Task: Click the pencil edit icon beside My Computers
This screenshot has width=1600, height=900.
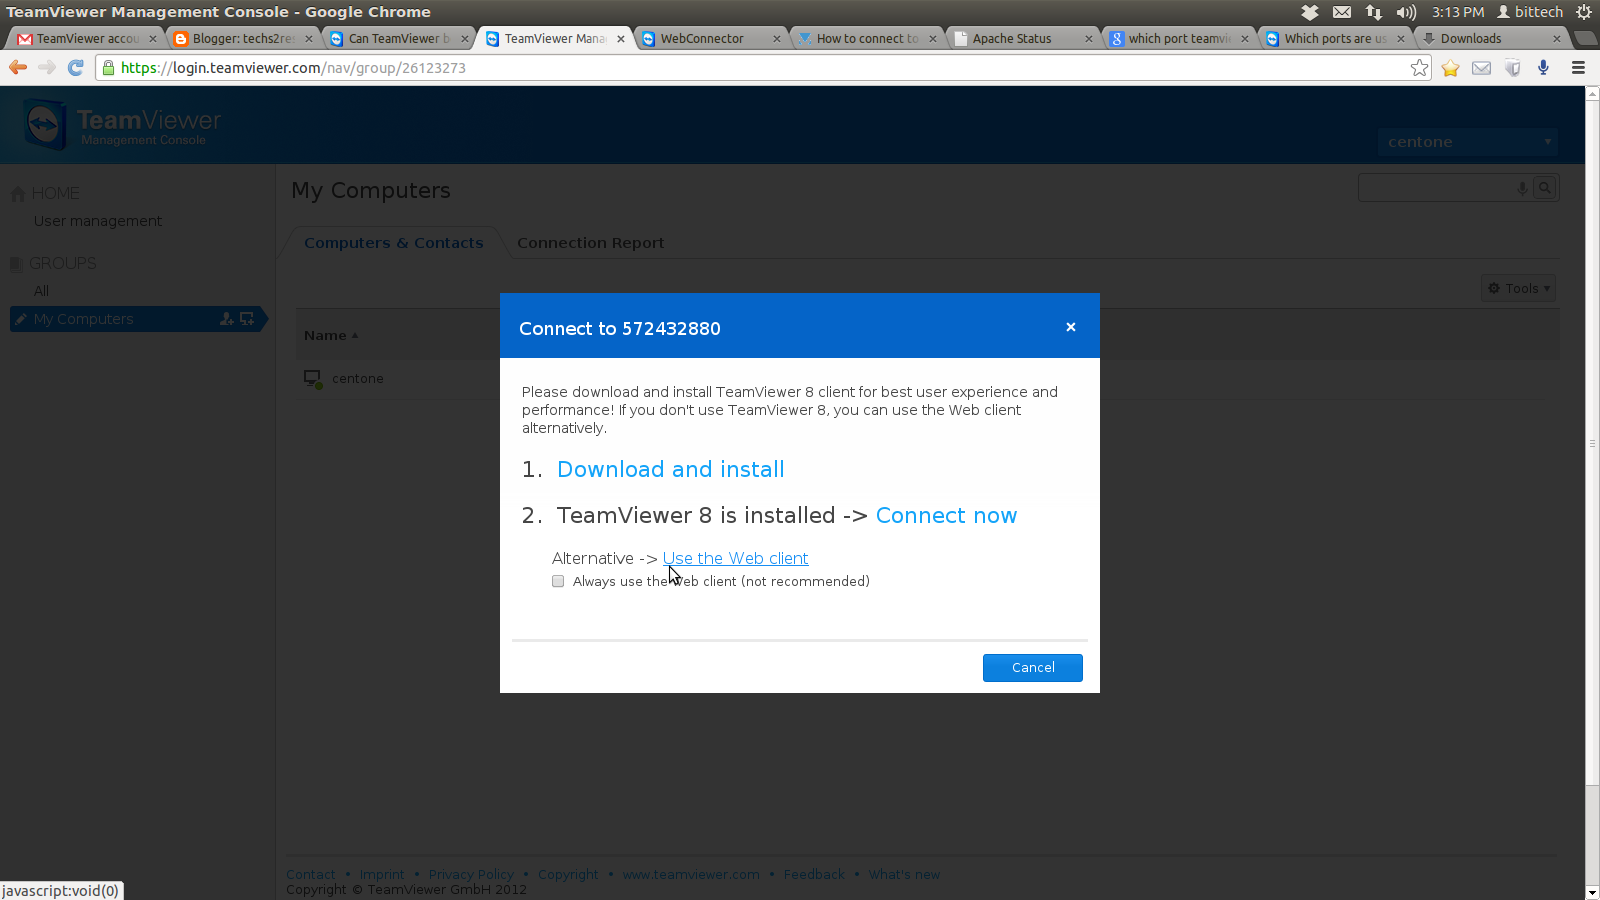Action: click(20, 319)
